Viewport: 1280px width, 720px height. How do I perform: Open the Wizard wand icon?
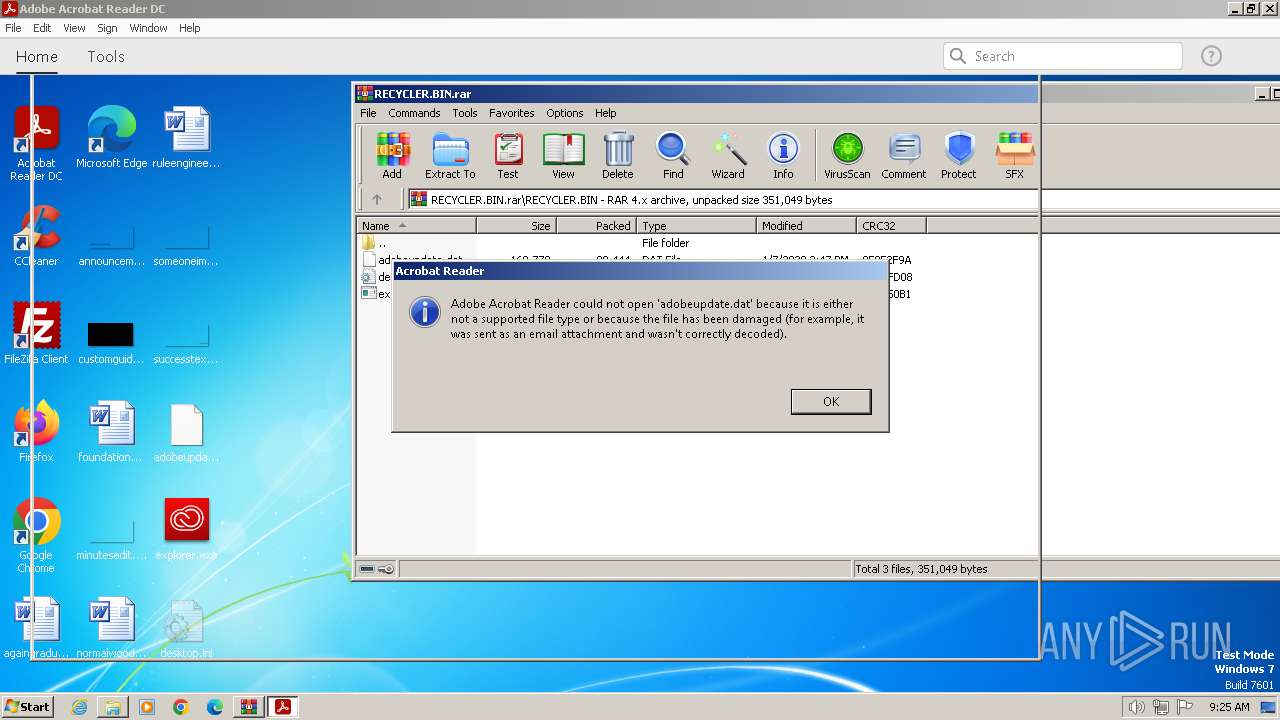pyautogui.click(x=728, y=156)
